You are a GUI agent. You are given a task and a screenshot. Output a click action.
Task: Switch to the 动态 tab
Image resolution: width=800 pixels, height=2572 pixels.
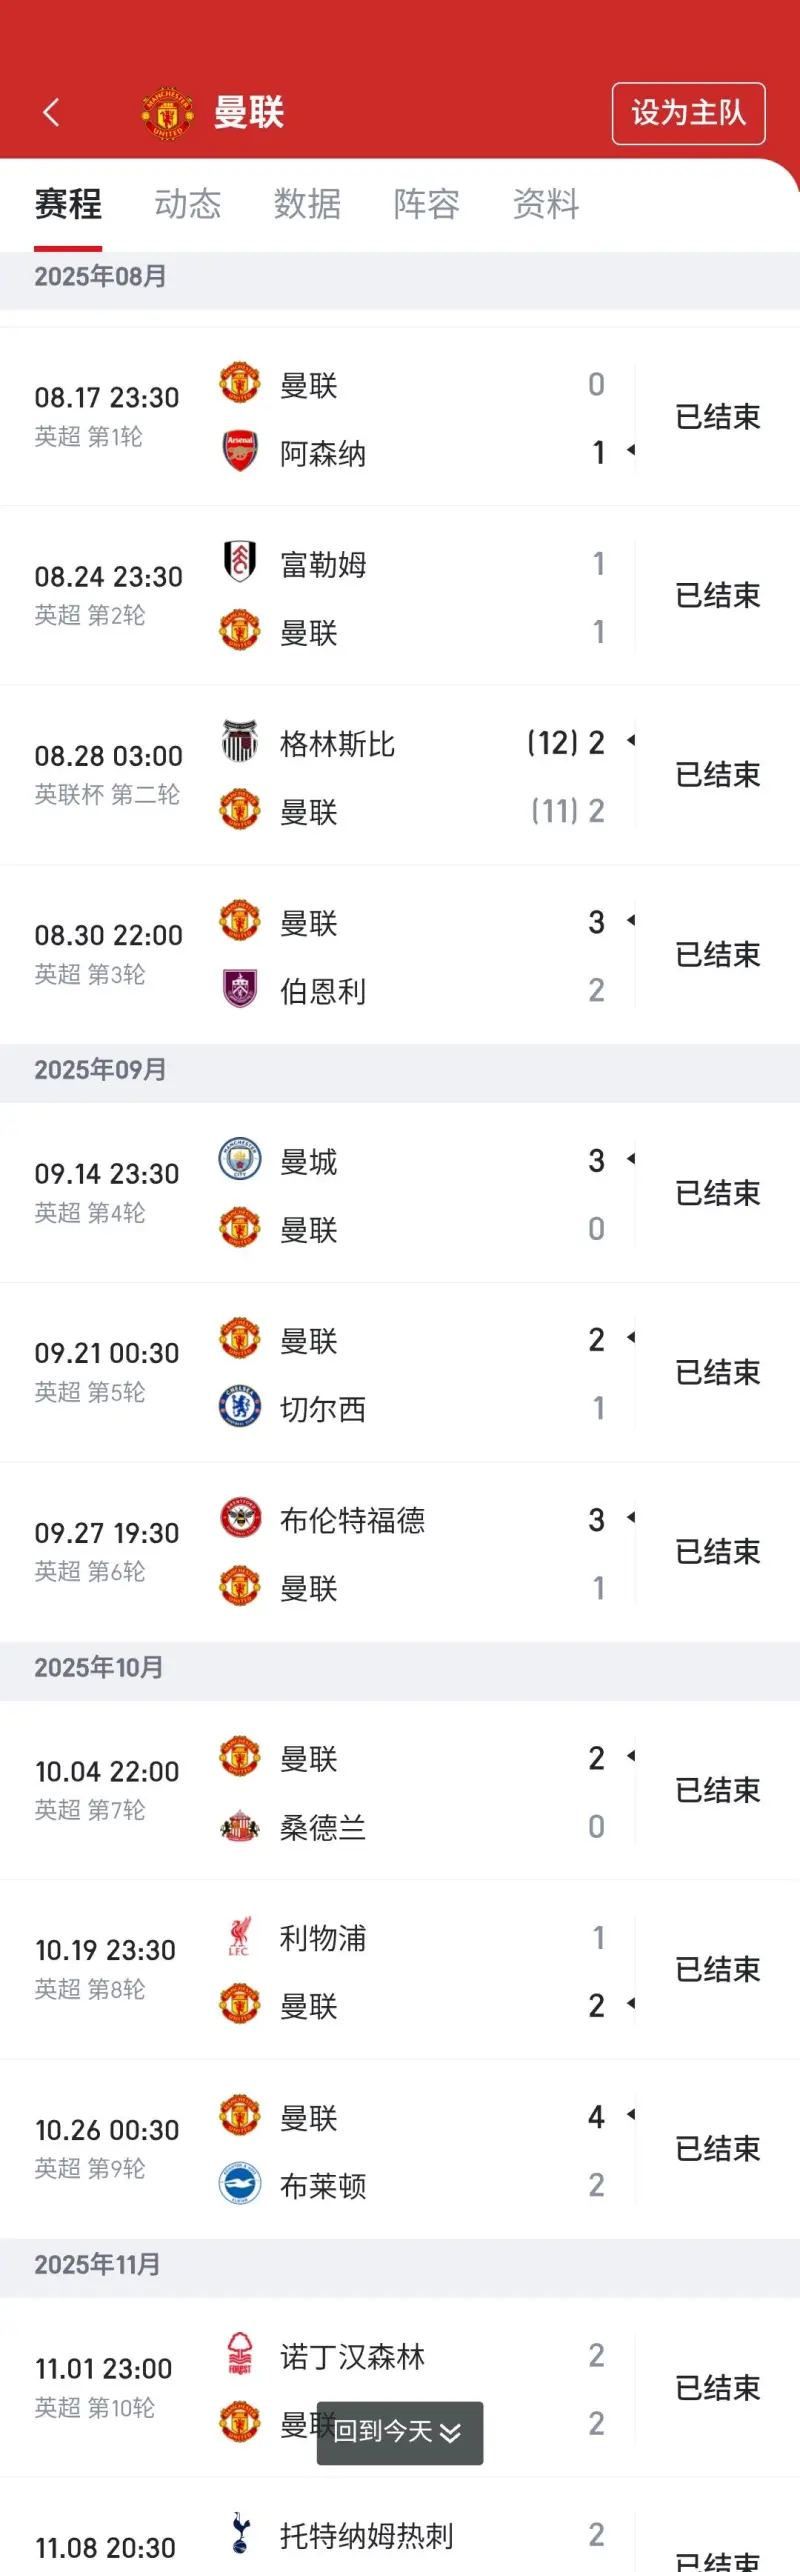click(x=187, y=205)
